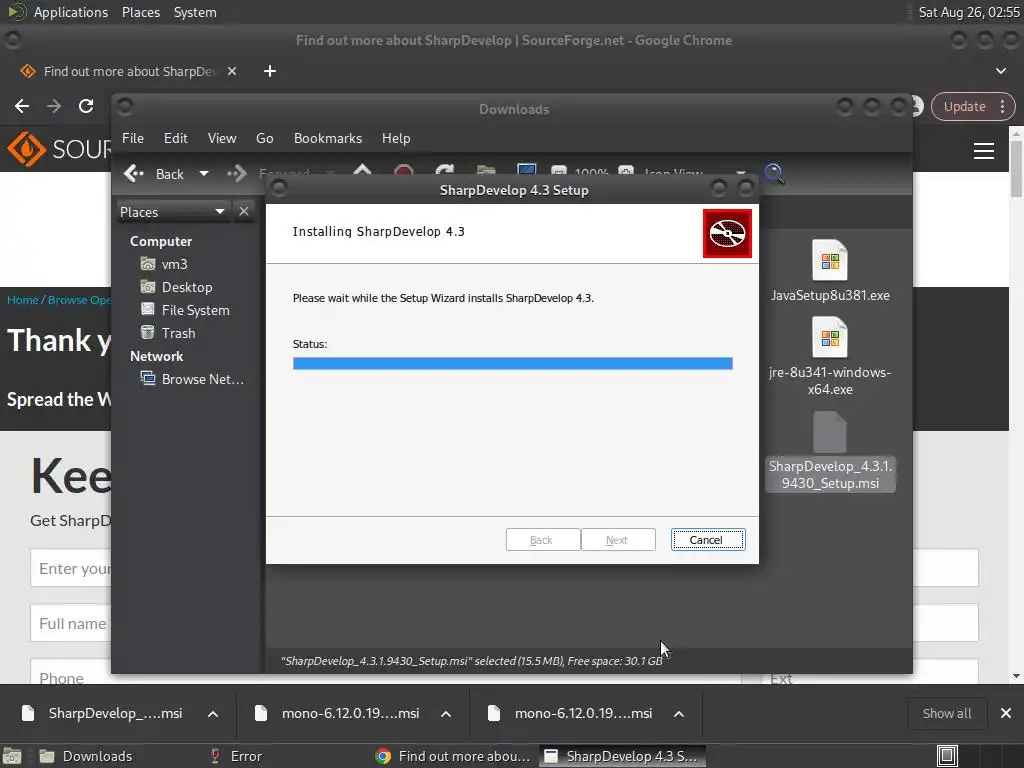The width and height of the screenshot is (1024, 768).
Task: Click the selected file status bar text
Action: [x=472, y=661]
